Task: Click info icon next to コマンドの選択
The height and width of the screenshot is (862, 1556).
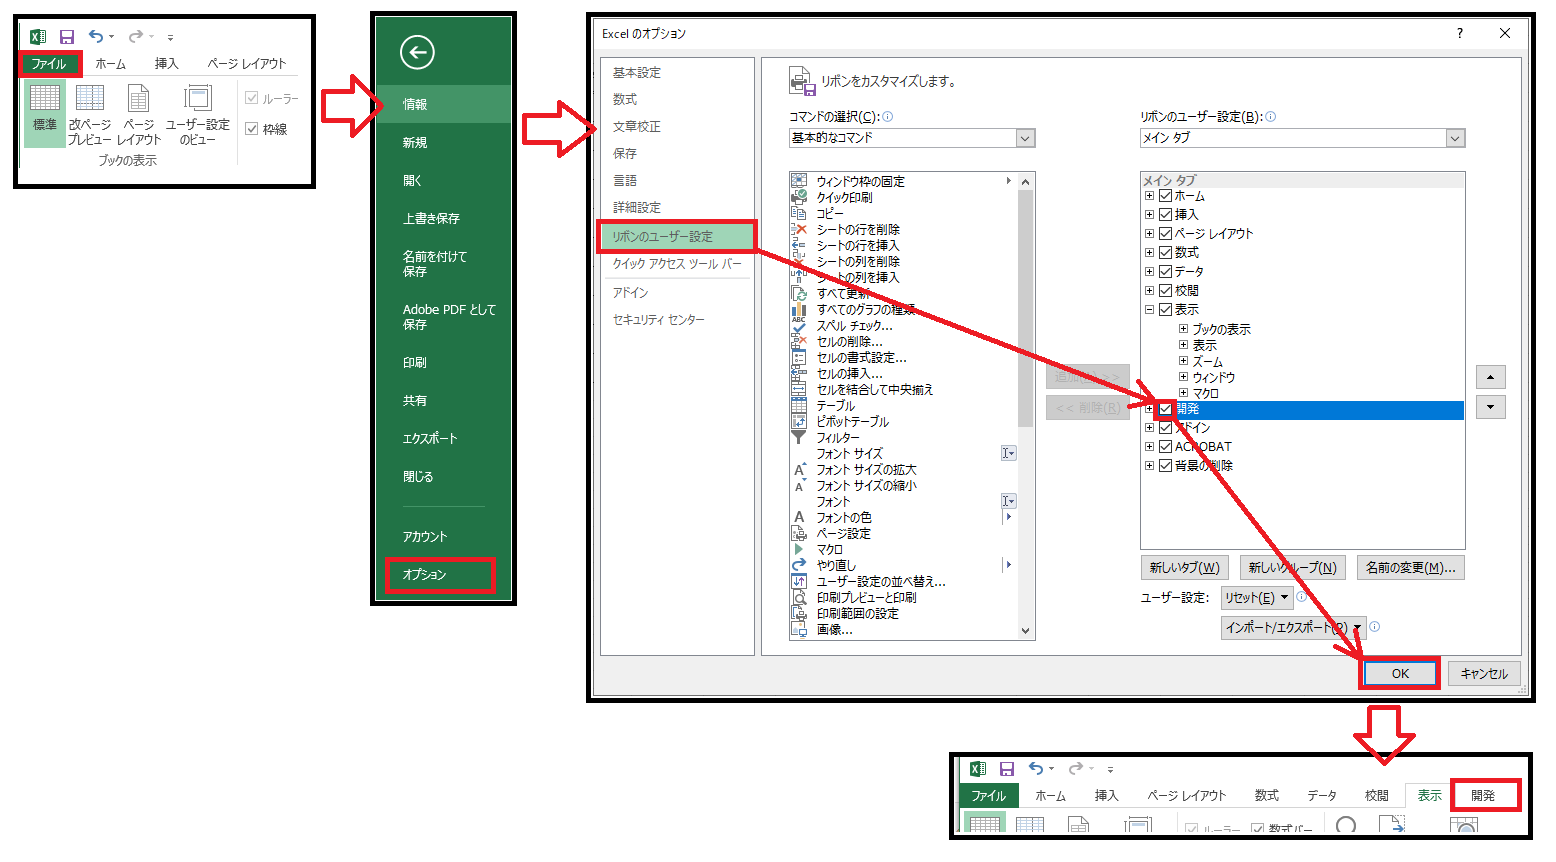Action: coord(888,117)
